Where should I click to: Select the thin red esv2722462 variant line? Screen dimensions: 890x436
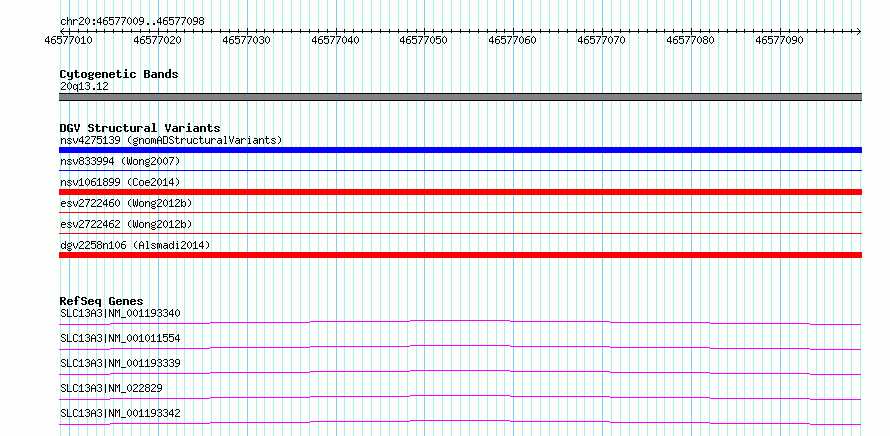tap(460, 233)
